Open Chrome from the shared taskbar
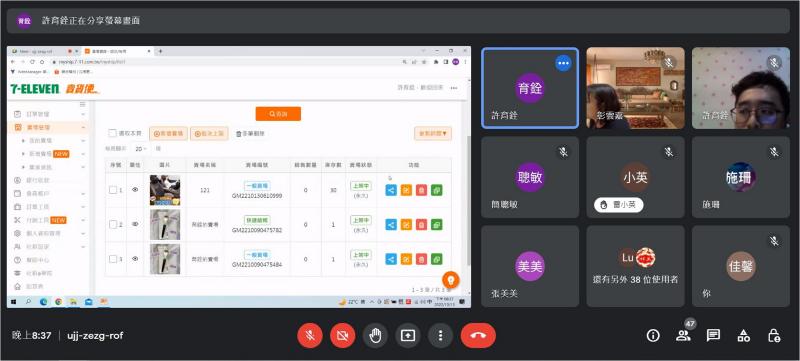Viewport: 800px width, 361px height. pos(59,302)
